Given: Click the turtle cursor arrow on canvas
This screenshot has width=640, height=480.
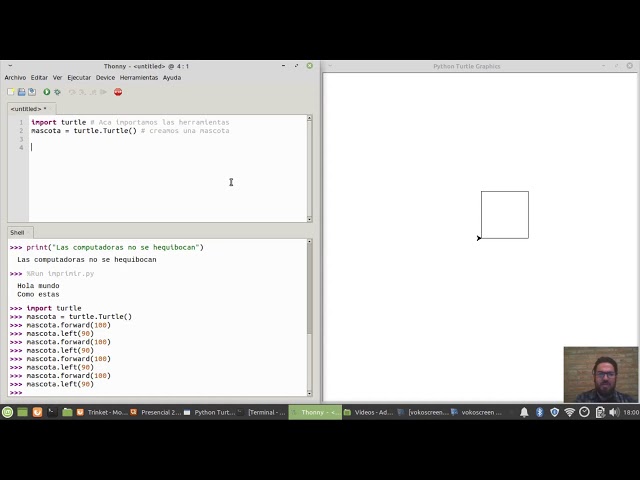Looking at the screenshot, I should [x=479, y=238].
